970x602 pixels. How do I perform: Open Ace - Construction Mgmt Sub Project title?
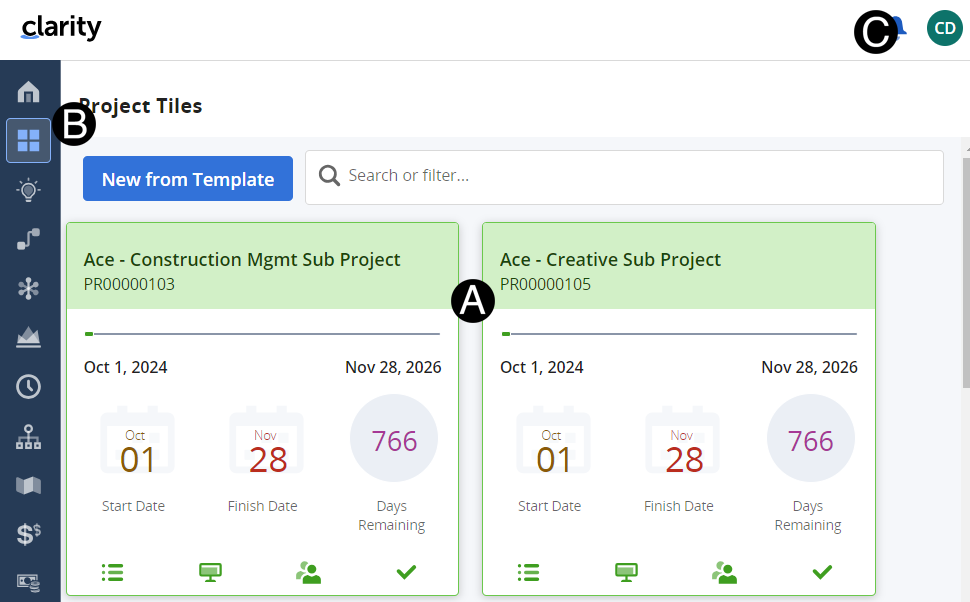click(x=242, y=259)
